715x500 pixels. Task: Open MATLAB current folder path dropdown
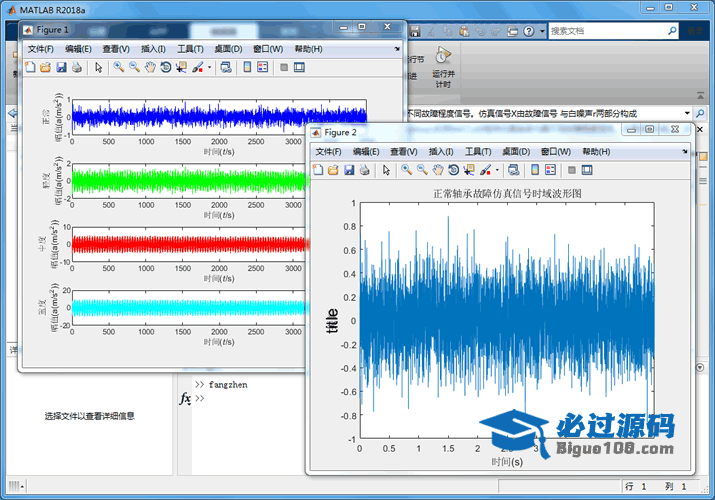click(x=687, y=113)
